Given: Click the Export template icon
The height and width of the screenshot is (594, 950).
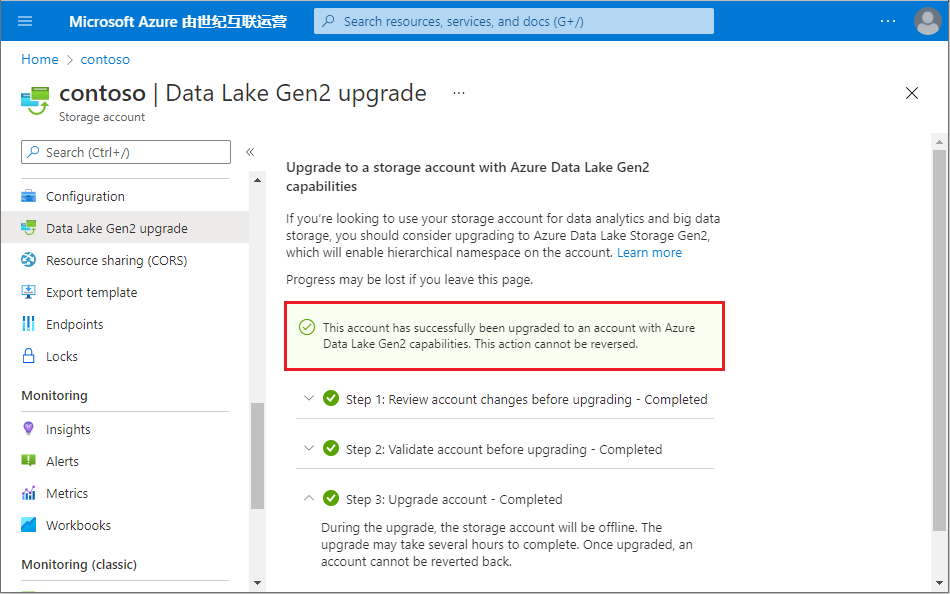Looking at the screenshot, I should pyautogui.click(x=28, y=292).
